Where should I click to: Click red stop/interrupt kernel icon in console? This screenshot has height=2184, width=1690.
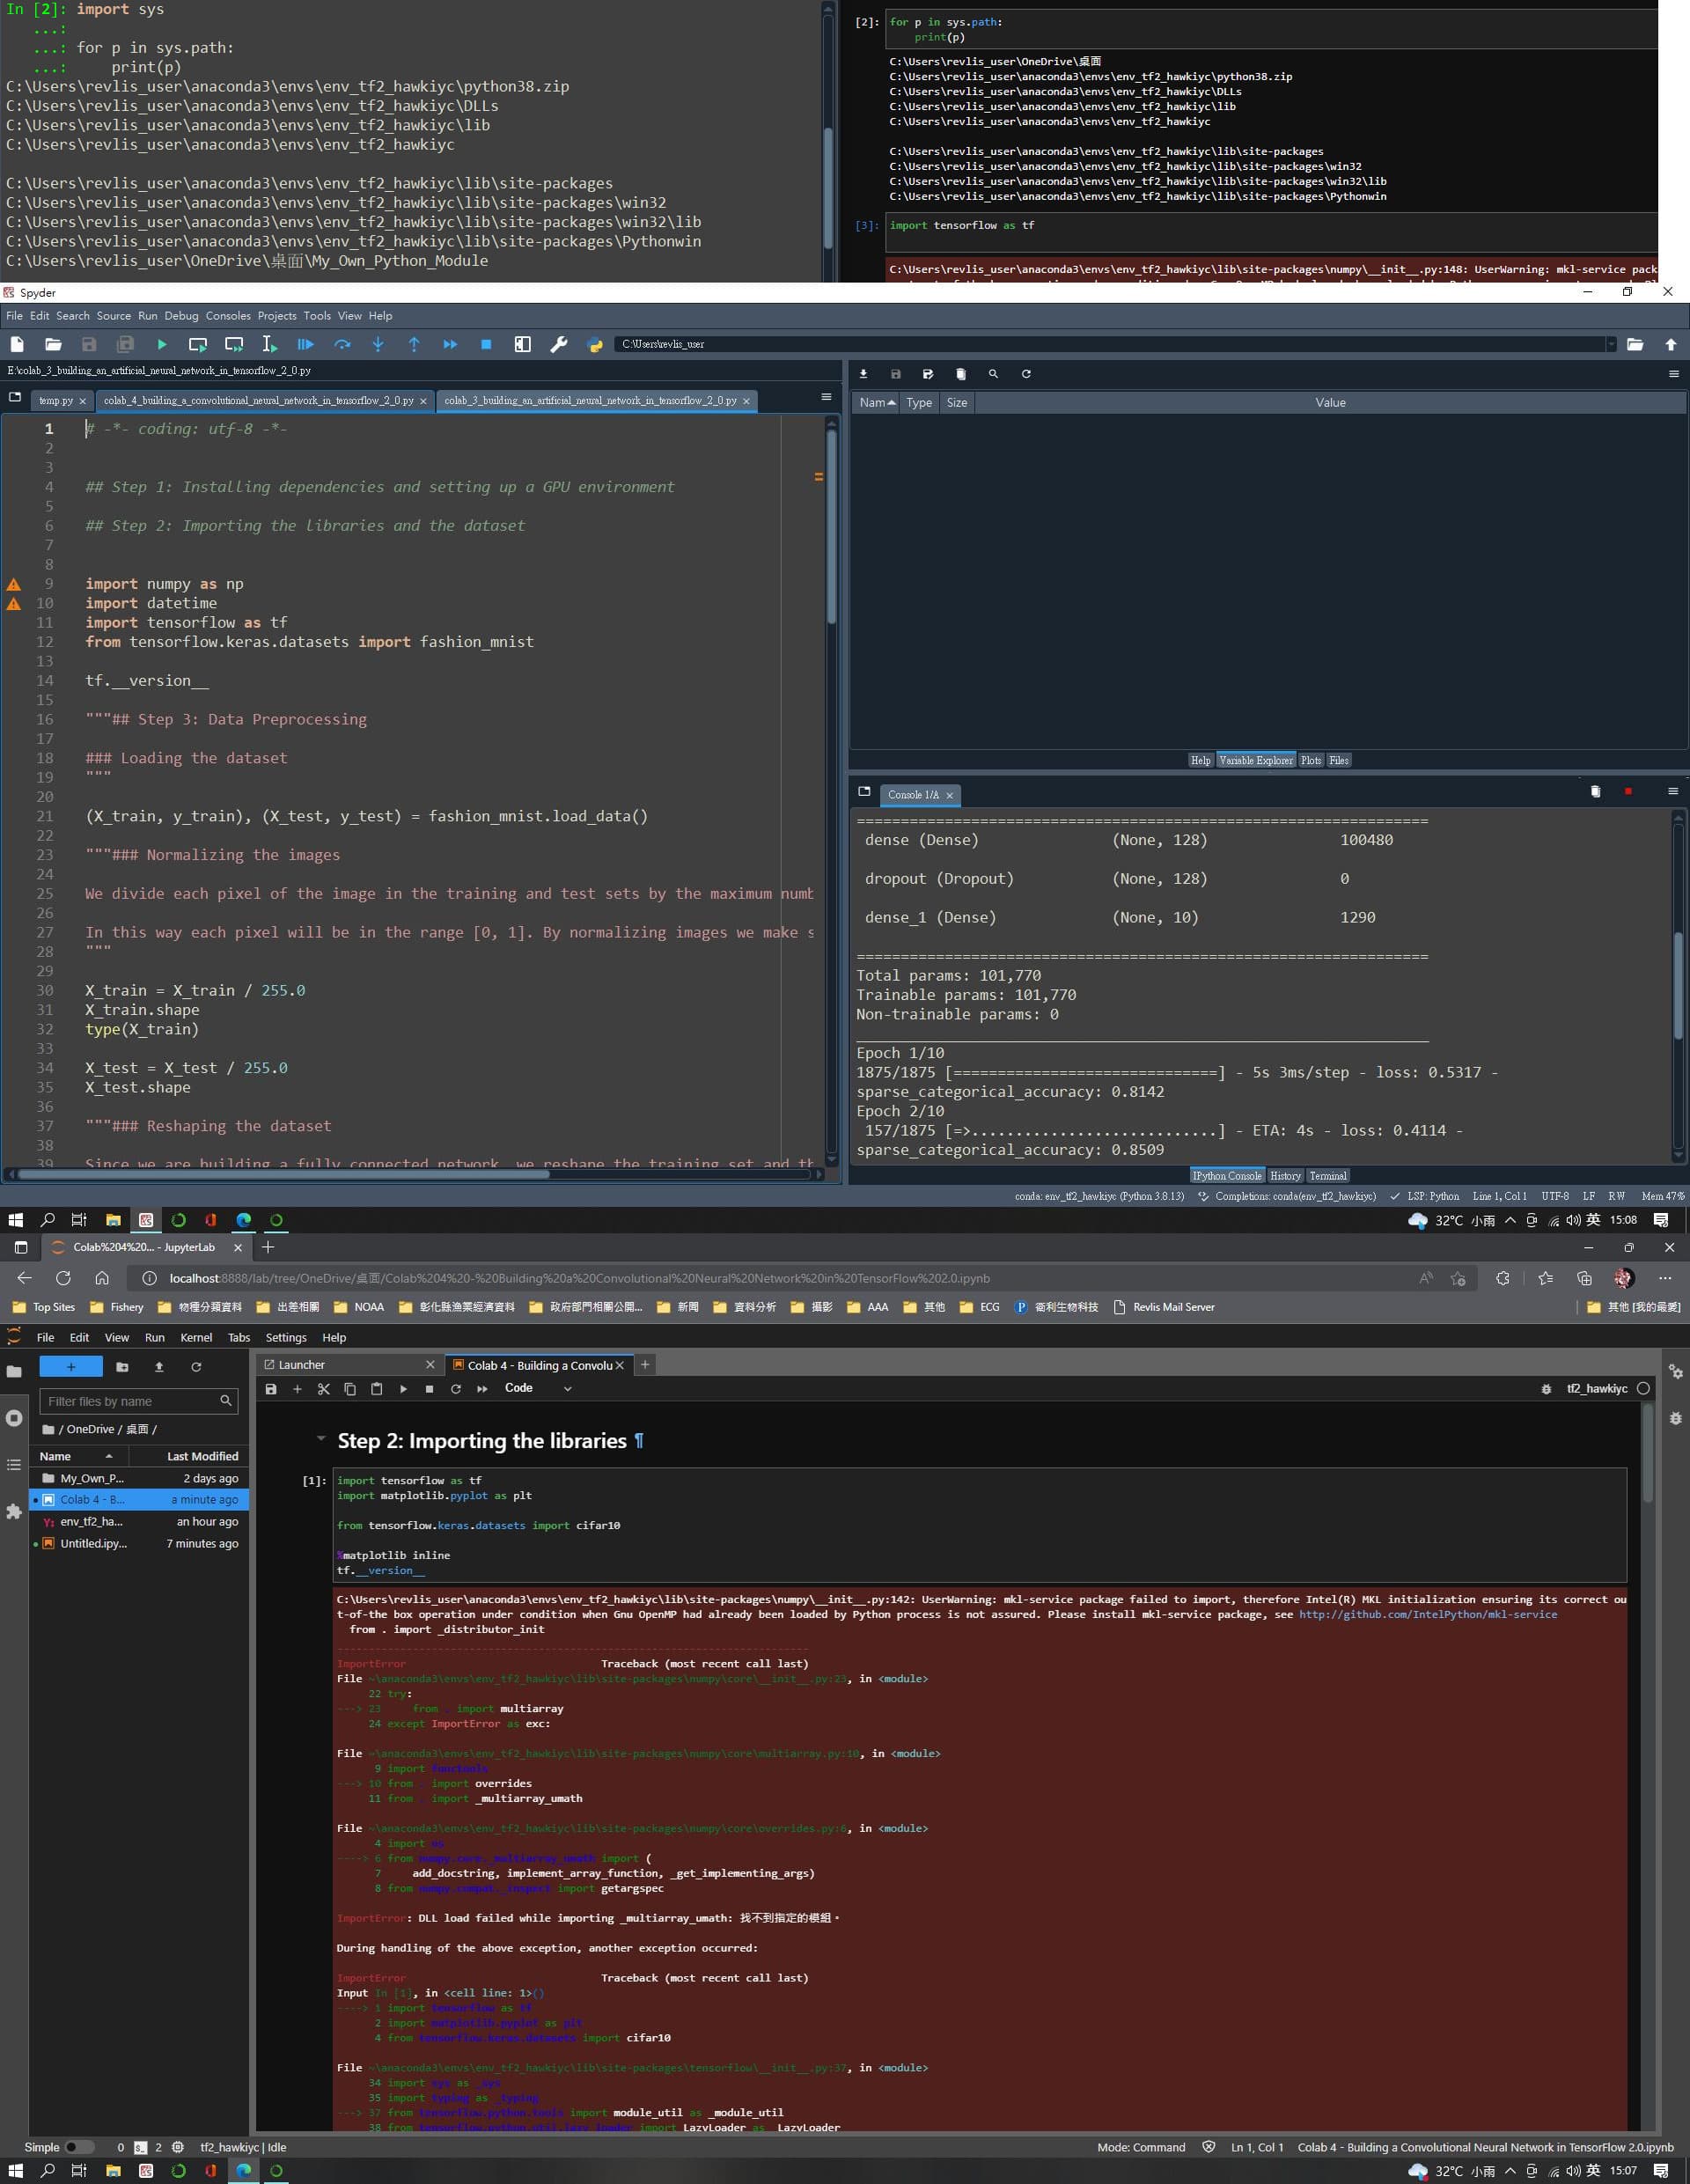1628,791
